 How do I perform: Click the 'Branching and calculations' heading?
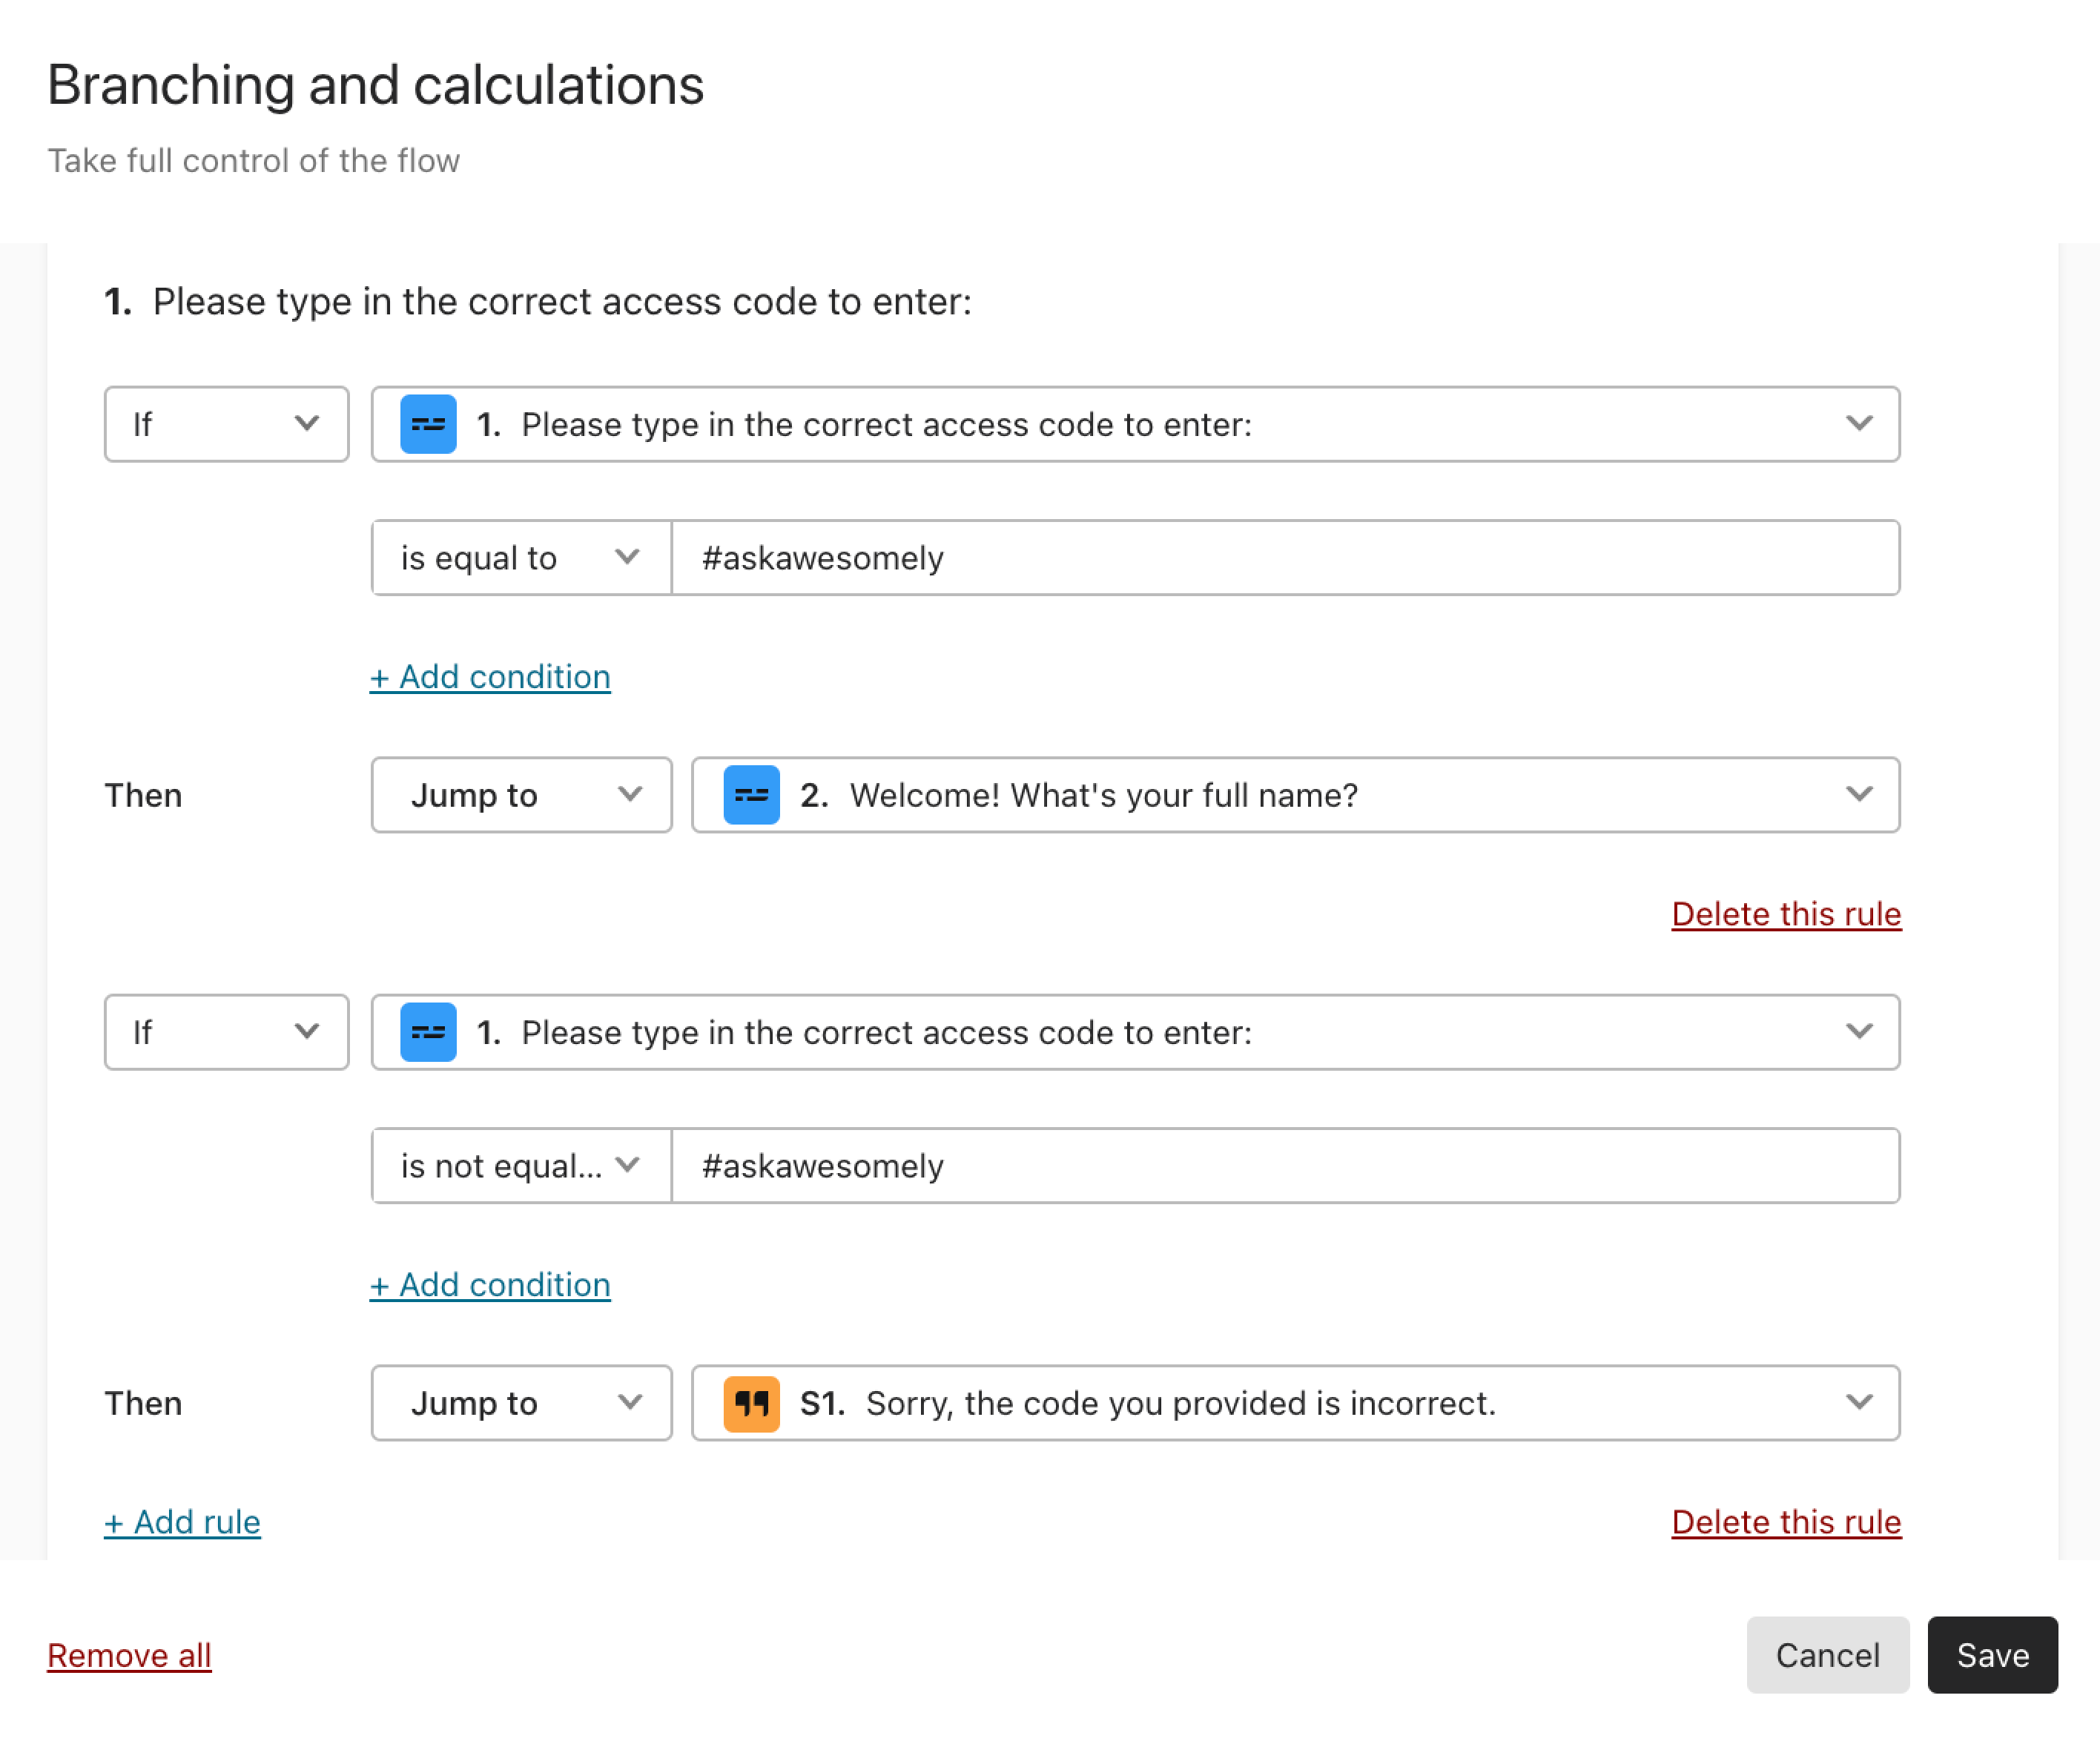click(x=375, y=85)
